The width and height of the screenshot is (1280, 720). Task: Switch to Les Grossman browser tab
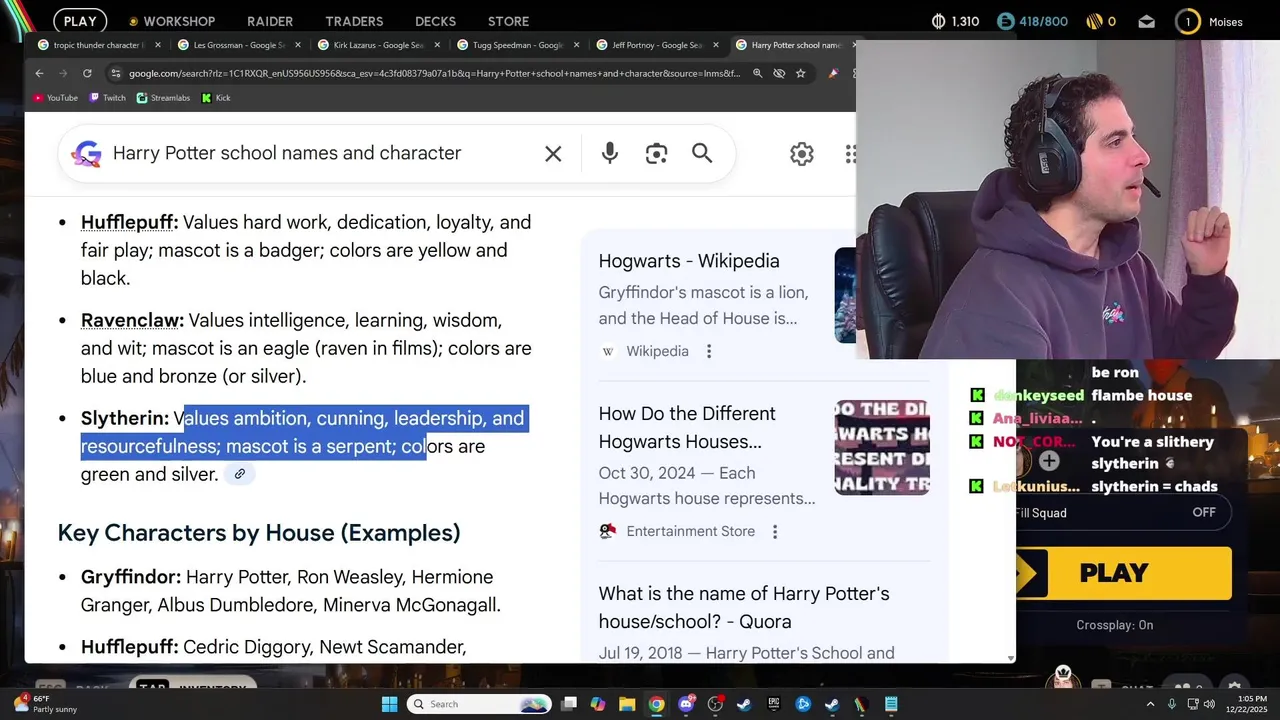(x=237, y=45)
